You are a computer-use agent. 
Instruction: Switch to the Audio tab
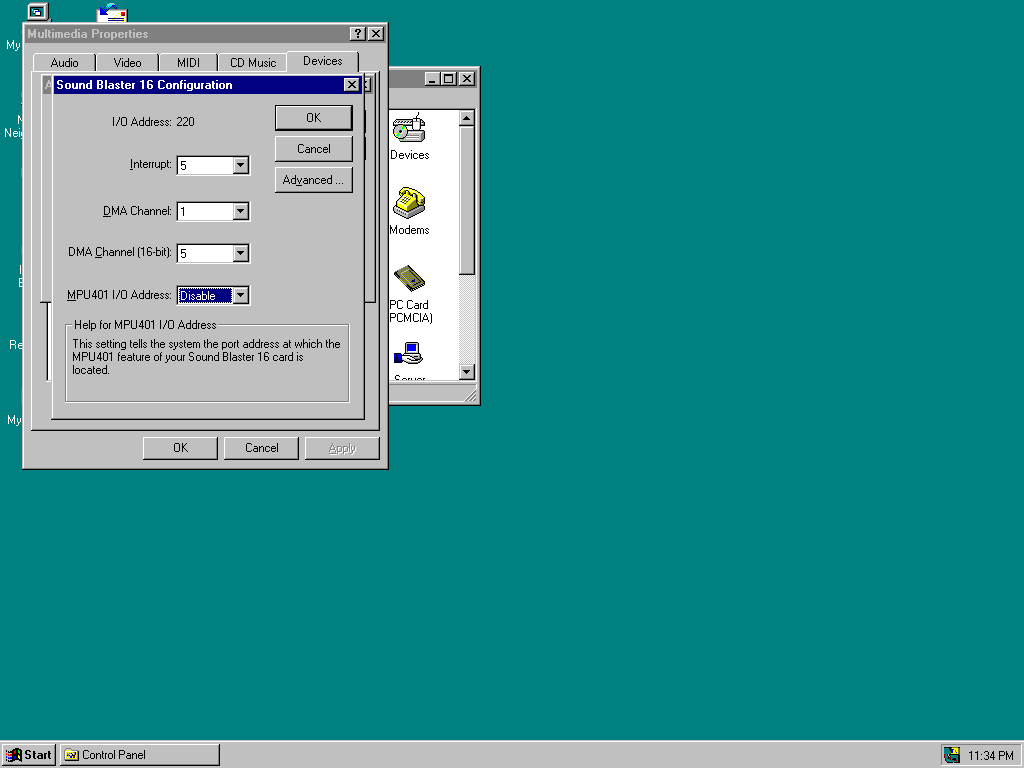point(64,62)
